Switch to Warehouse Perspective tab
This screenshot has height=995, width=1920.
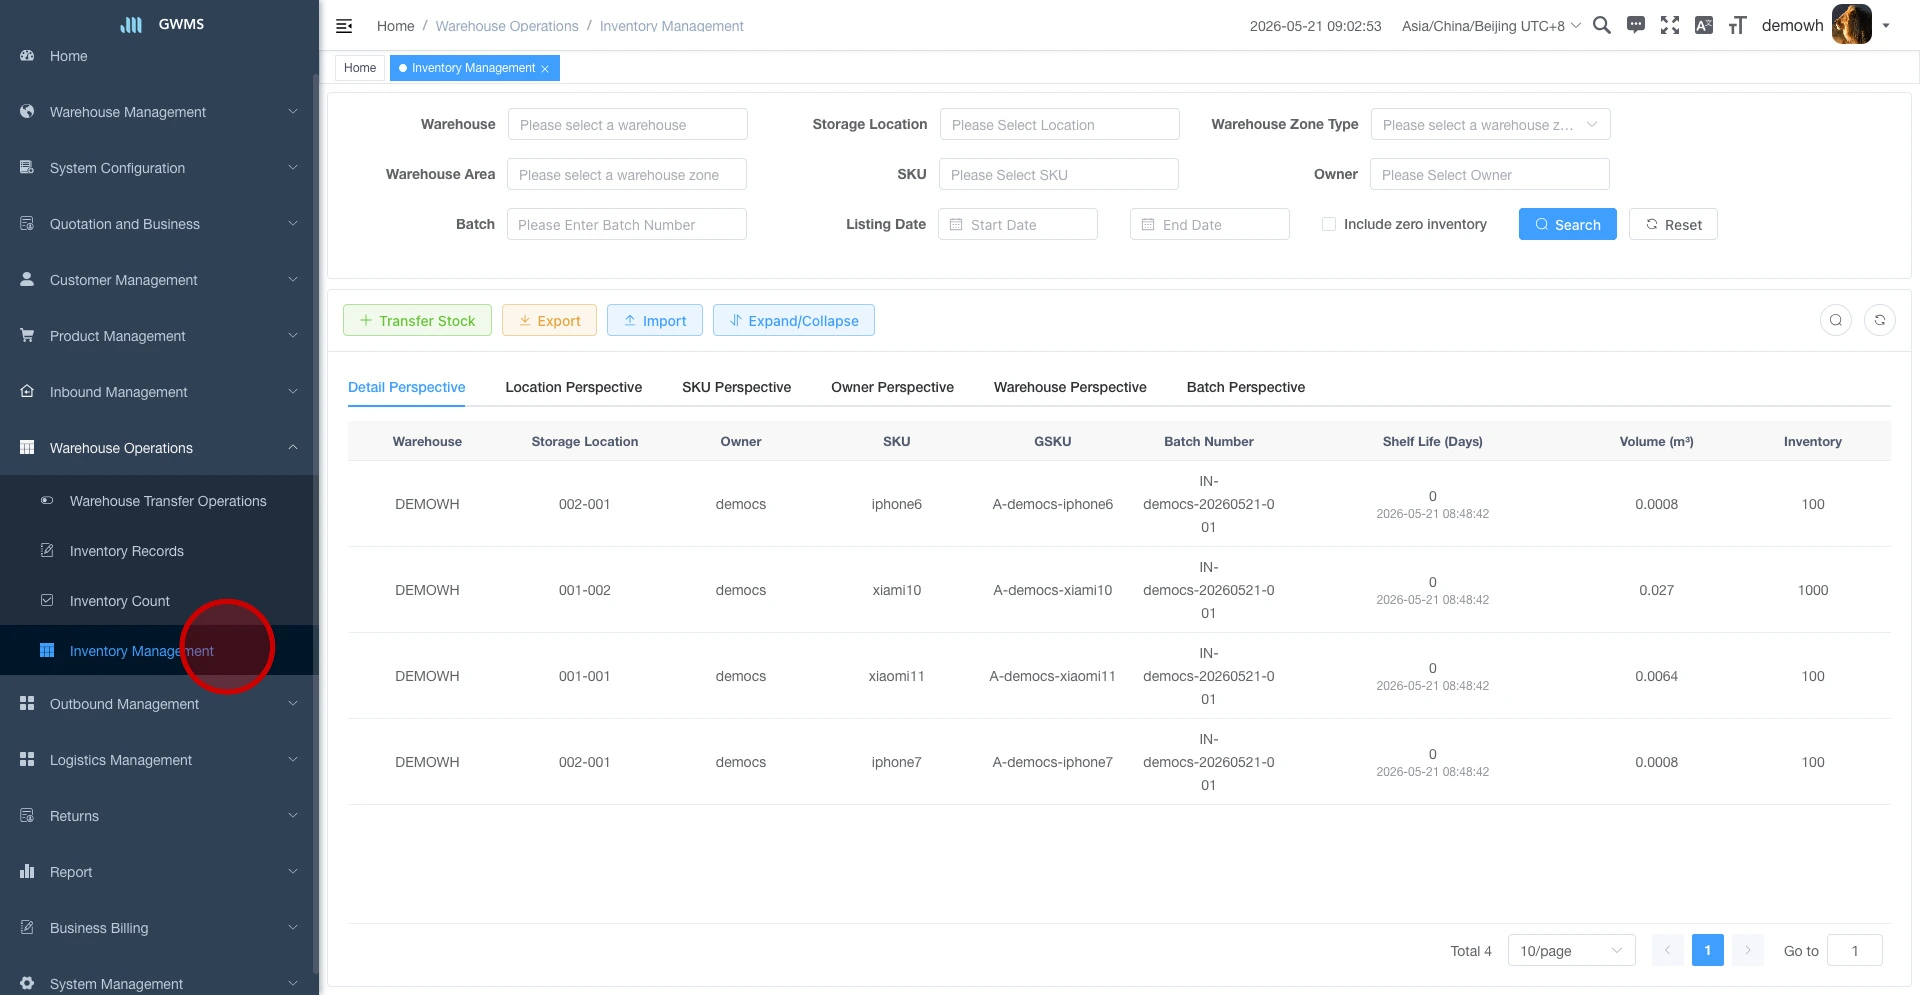click(1070, 387)
